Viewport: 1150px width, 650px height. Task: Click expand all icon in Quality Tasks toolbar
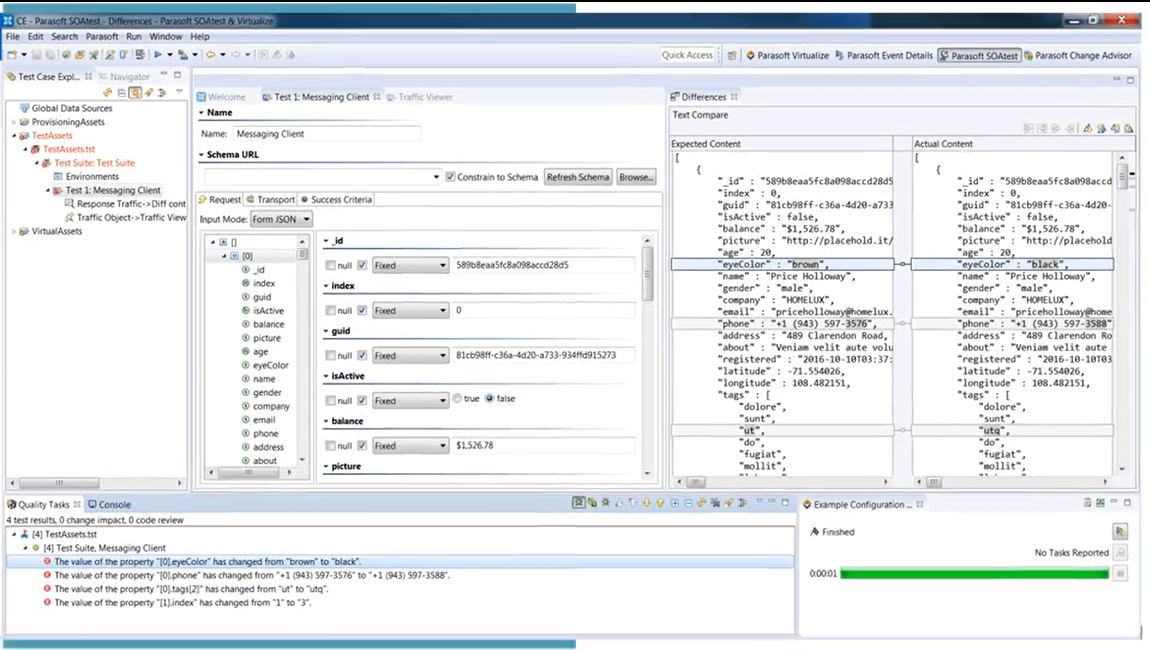pyautogui.click(x=675, y=503)
